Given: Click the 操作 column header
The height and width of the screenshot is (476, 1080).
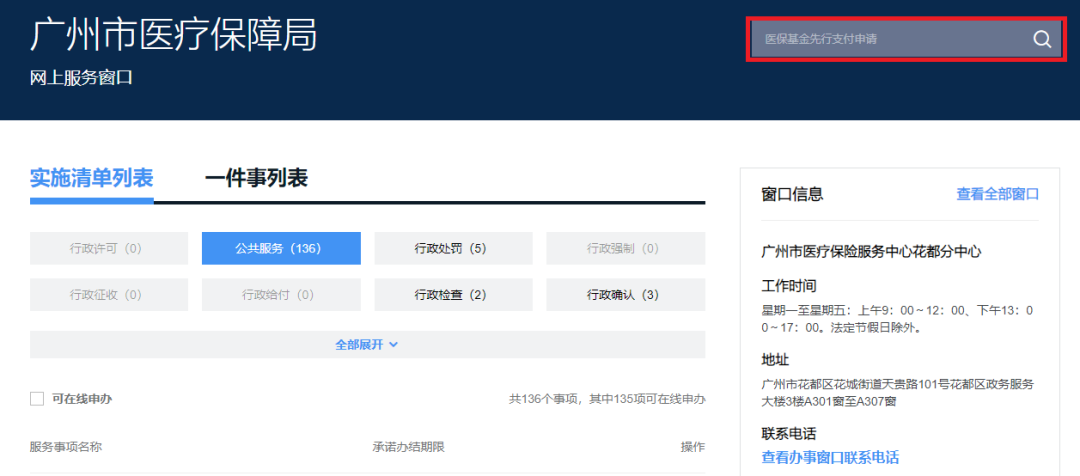Looking at the screenshot, I should [x=692, y=447].
